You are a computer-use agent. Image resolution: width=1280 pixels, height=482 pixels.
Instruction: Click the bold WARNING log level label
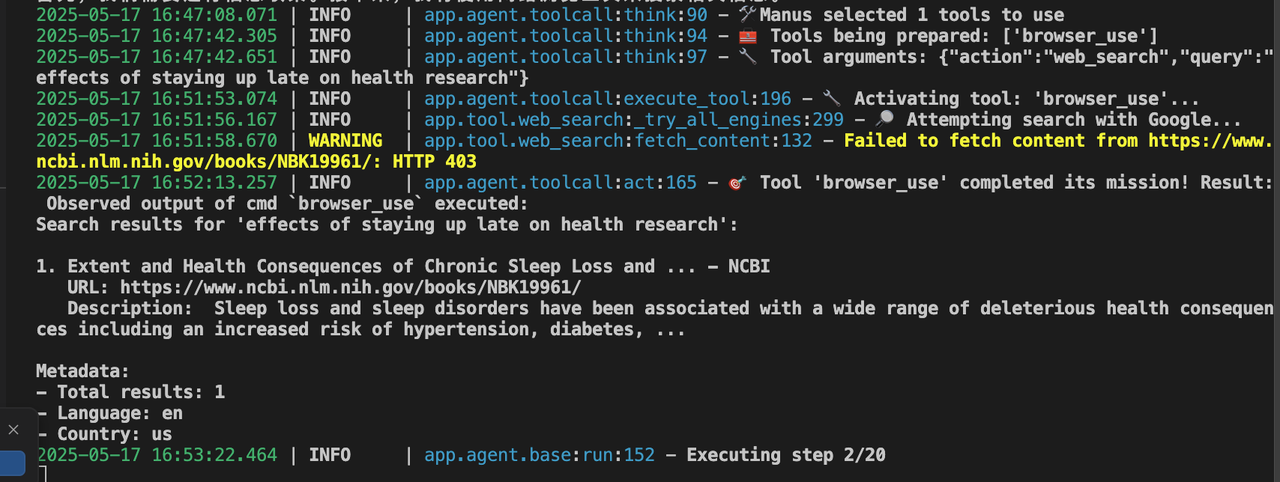pos(345,140)
